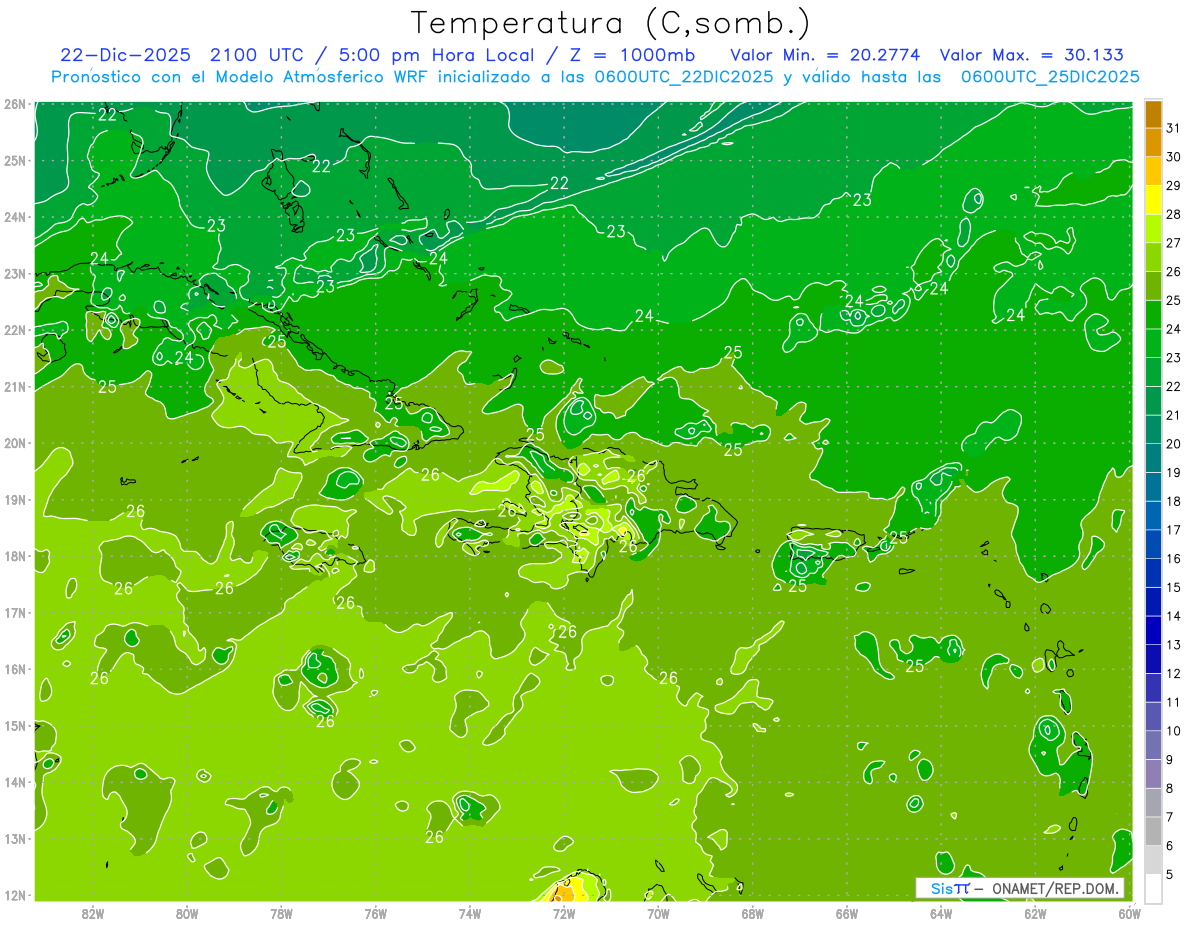Pick the color scale swatch between 26 and 27
The height and width of the screenshot is (927, 1200).
(1153, 257)
